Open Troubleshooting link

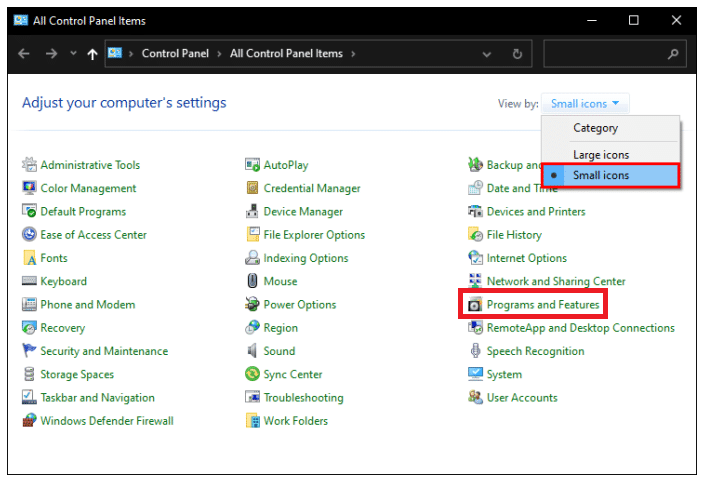tap(304, 398)
